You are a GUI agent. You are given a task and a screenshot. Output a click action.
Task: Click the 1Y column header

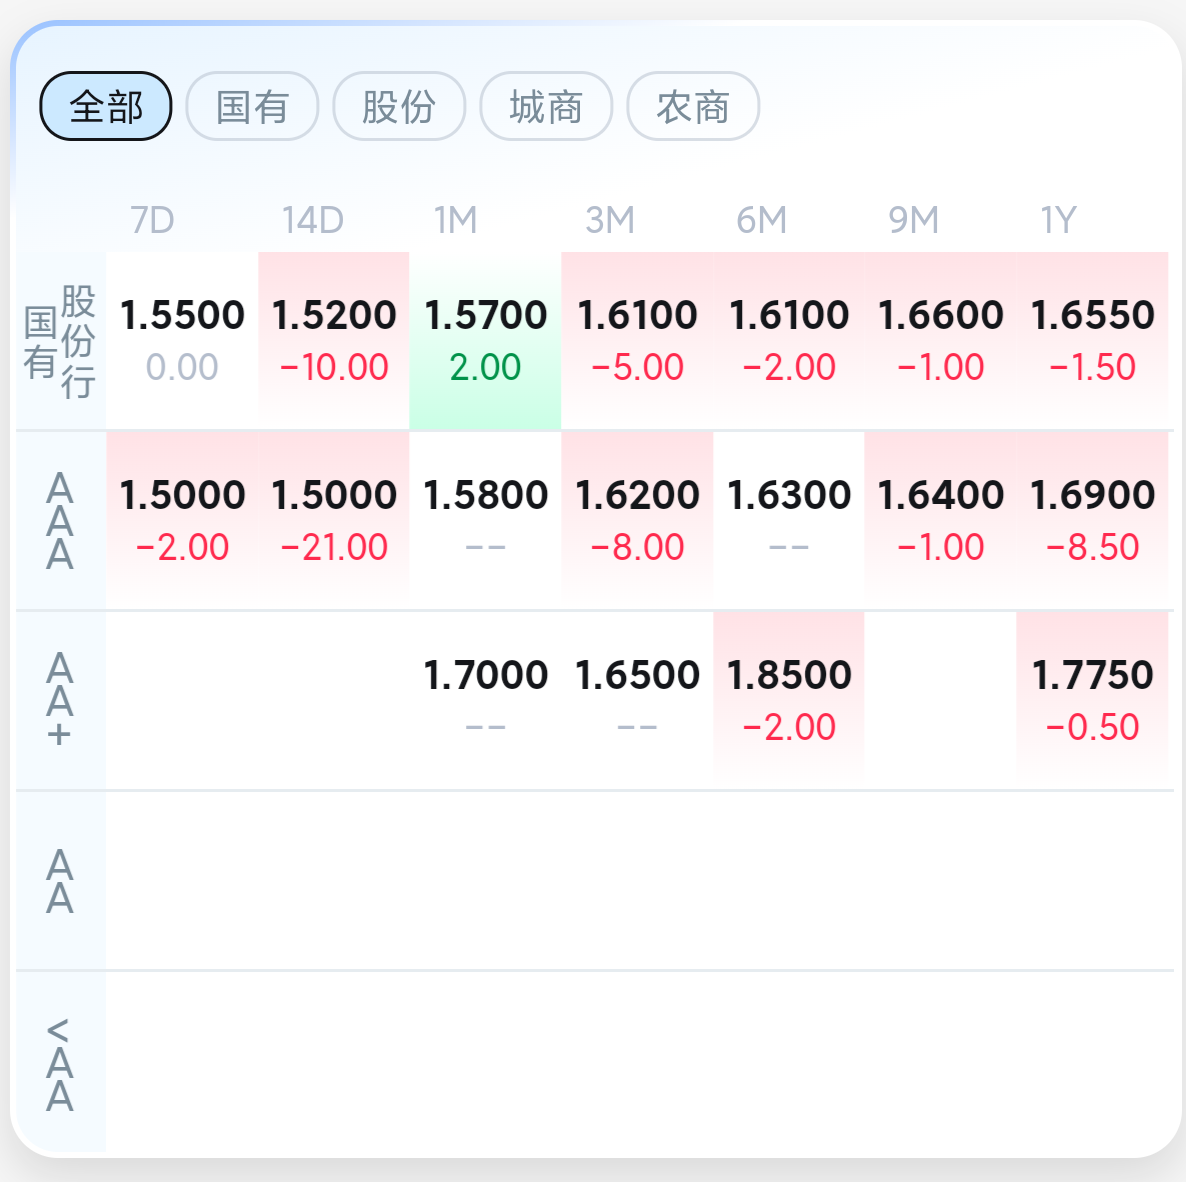pos(1058,220)
